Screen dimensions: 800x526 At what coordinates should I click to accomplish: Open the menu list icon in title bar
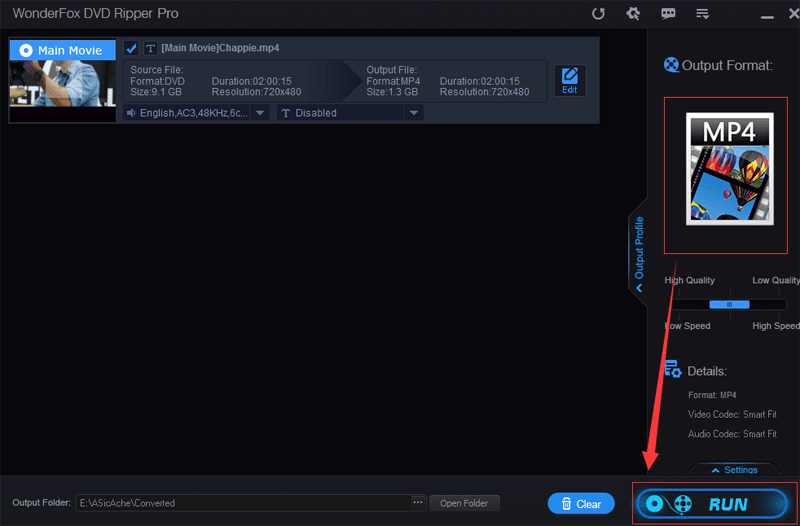pos(703,14)
